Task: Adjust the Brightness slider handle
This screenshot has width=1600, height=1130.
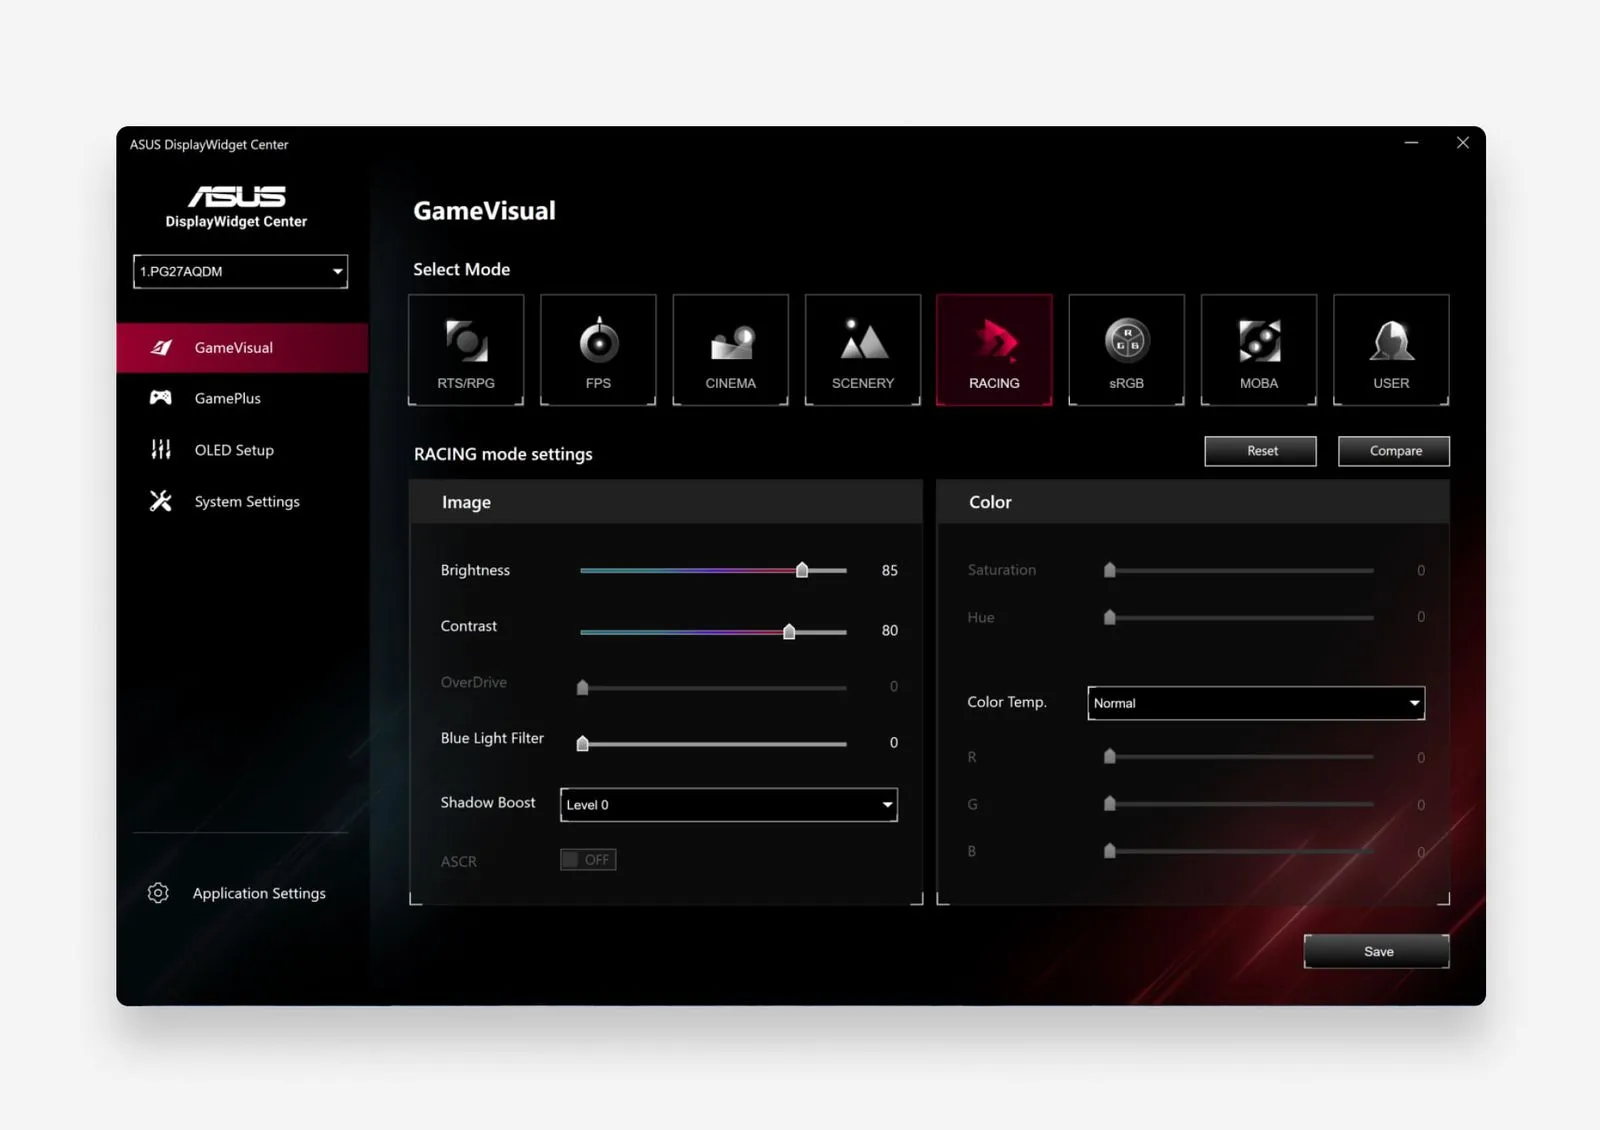Action: [x=802, y=570]
